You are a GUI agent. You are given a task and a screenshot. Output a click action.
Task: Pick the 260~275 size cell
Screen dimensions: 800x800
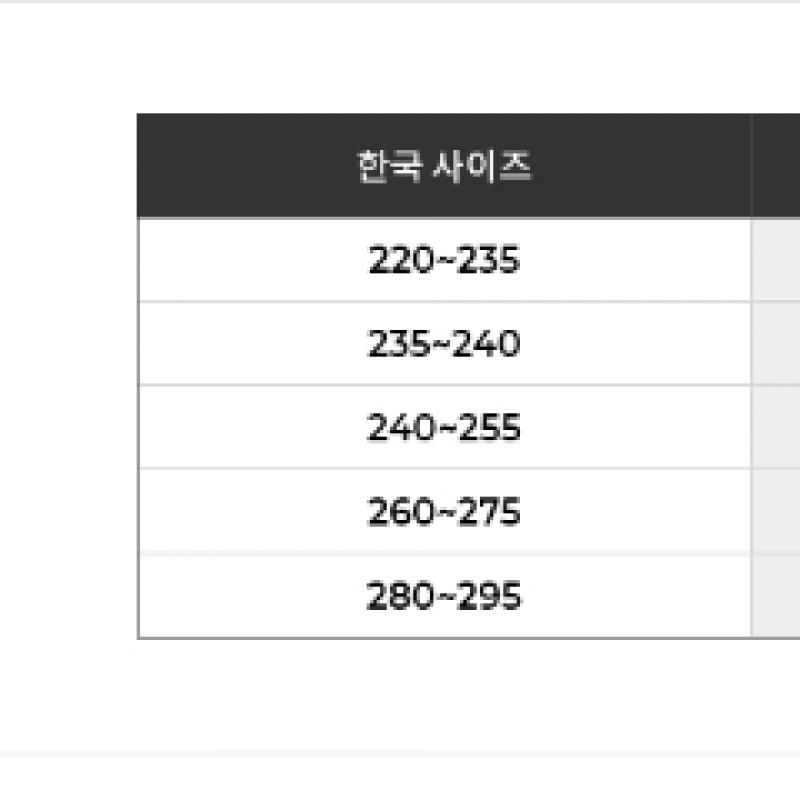(444, 512)
